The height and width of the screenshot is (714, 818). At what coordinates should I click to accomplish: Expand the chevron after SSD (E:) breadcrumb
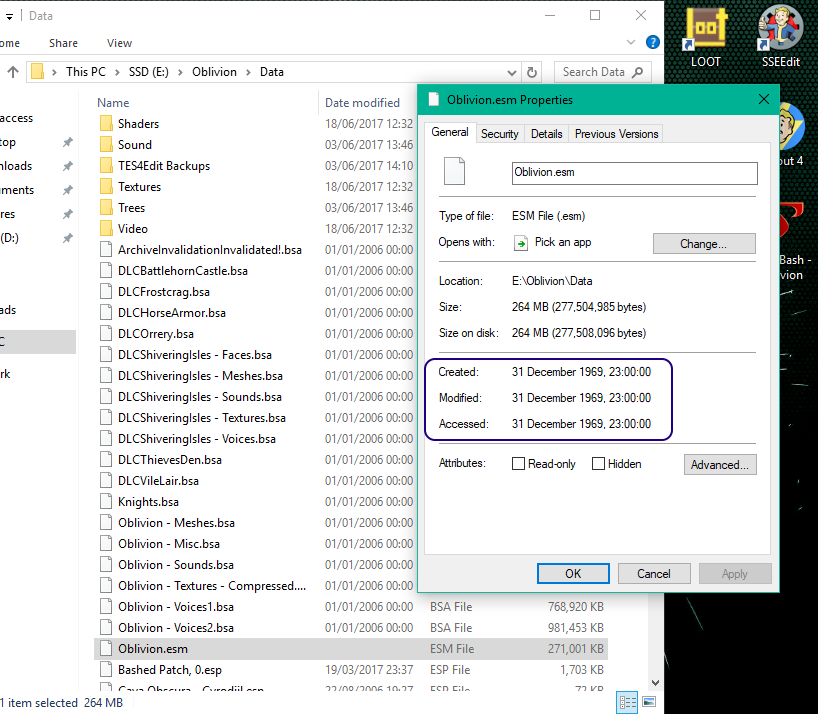point(180,72)
